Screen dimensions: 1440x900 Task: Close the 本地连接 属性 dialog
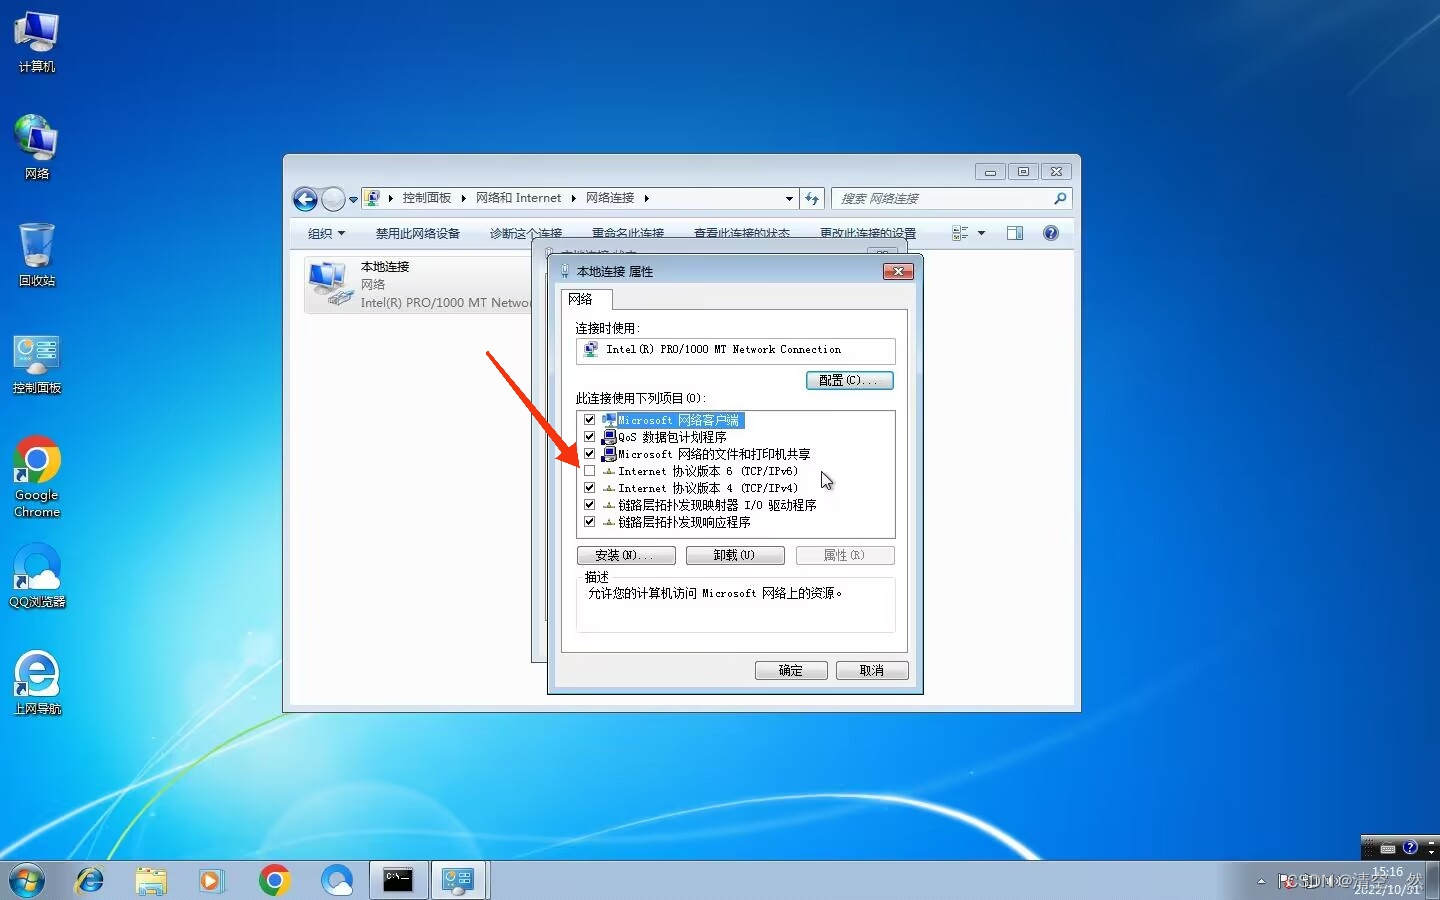click(898, 272)
